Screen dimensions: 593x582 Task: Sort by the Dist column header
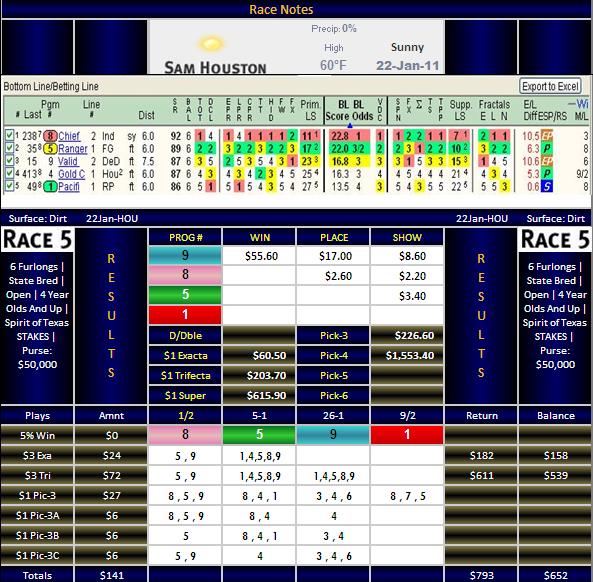146,115
